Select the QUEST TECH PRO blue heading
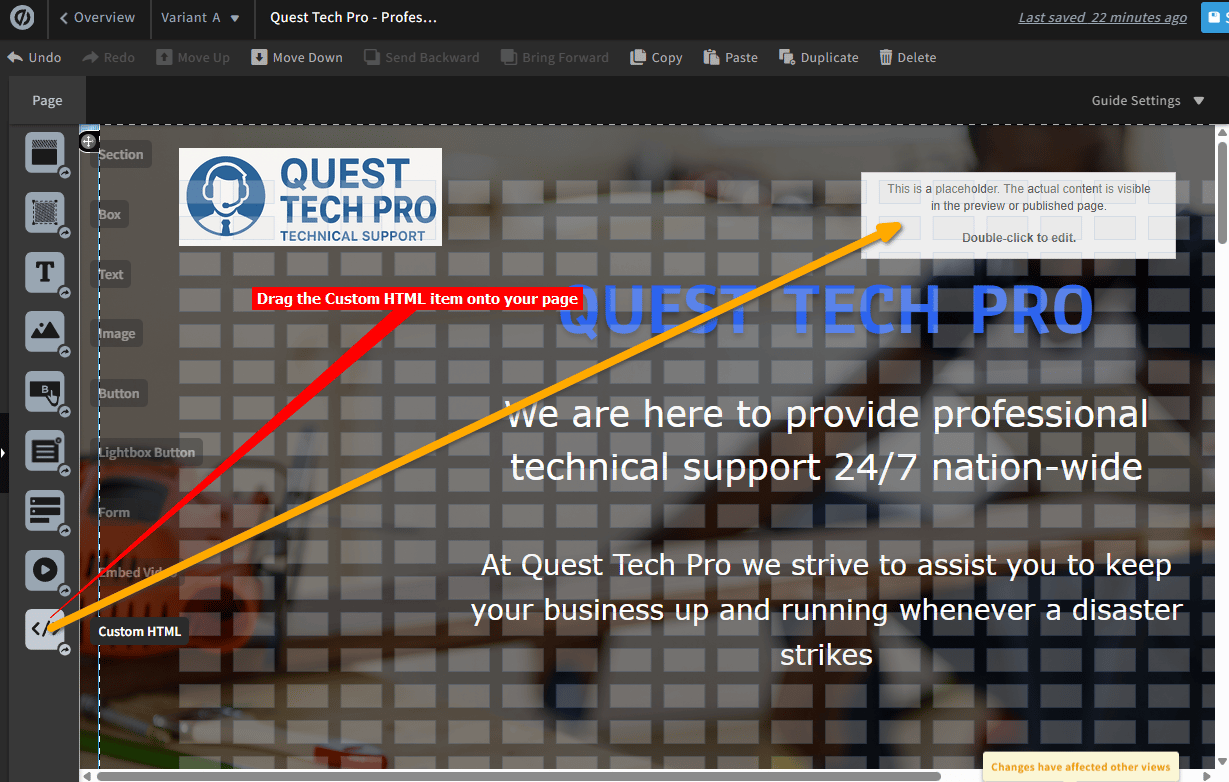This screenshot has width=1229, height=782. point(826,311)
